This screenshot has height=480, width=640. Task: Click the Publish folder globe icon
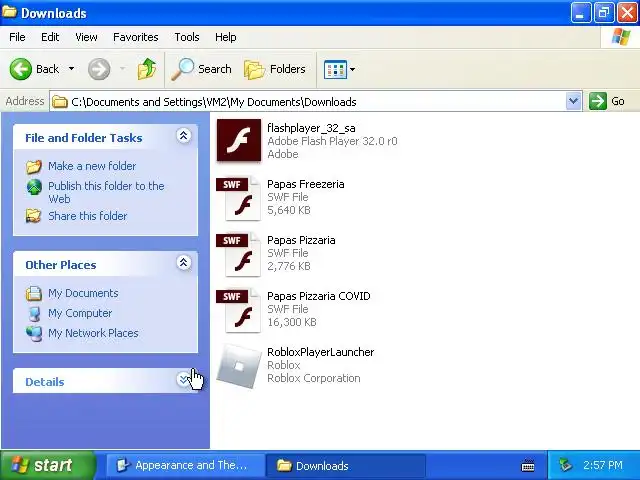34,187
